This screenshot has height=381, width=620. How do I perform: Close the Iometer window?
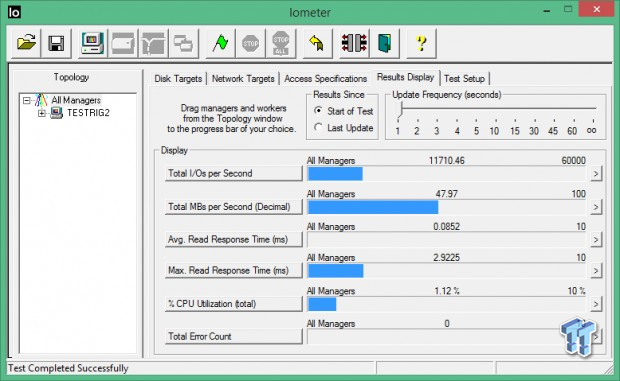[x=596, y=9]
